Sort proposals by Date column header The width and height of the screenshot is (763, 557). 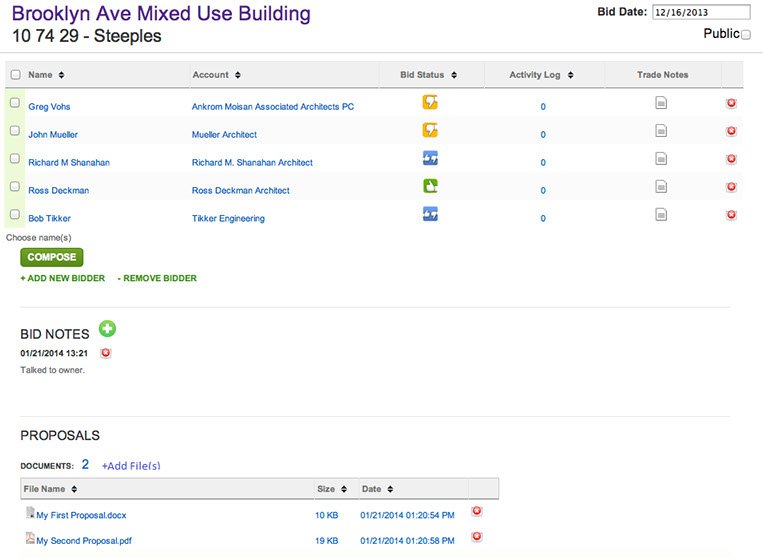(376, 489)
